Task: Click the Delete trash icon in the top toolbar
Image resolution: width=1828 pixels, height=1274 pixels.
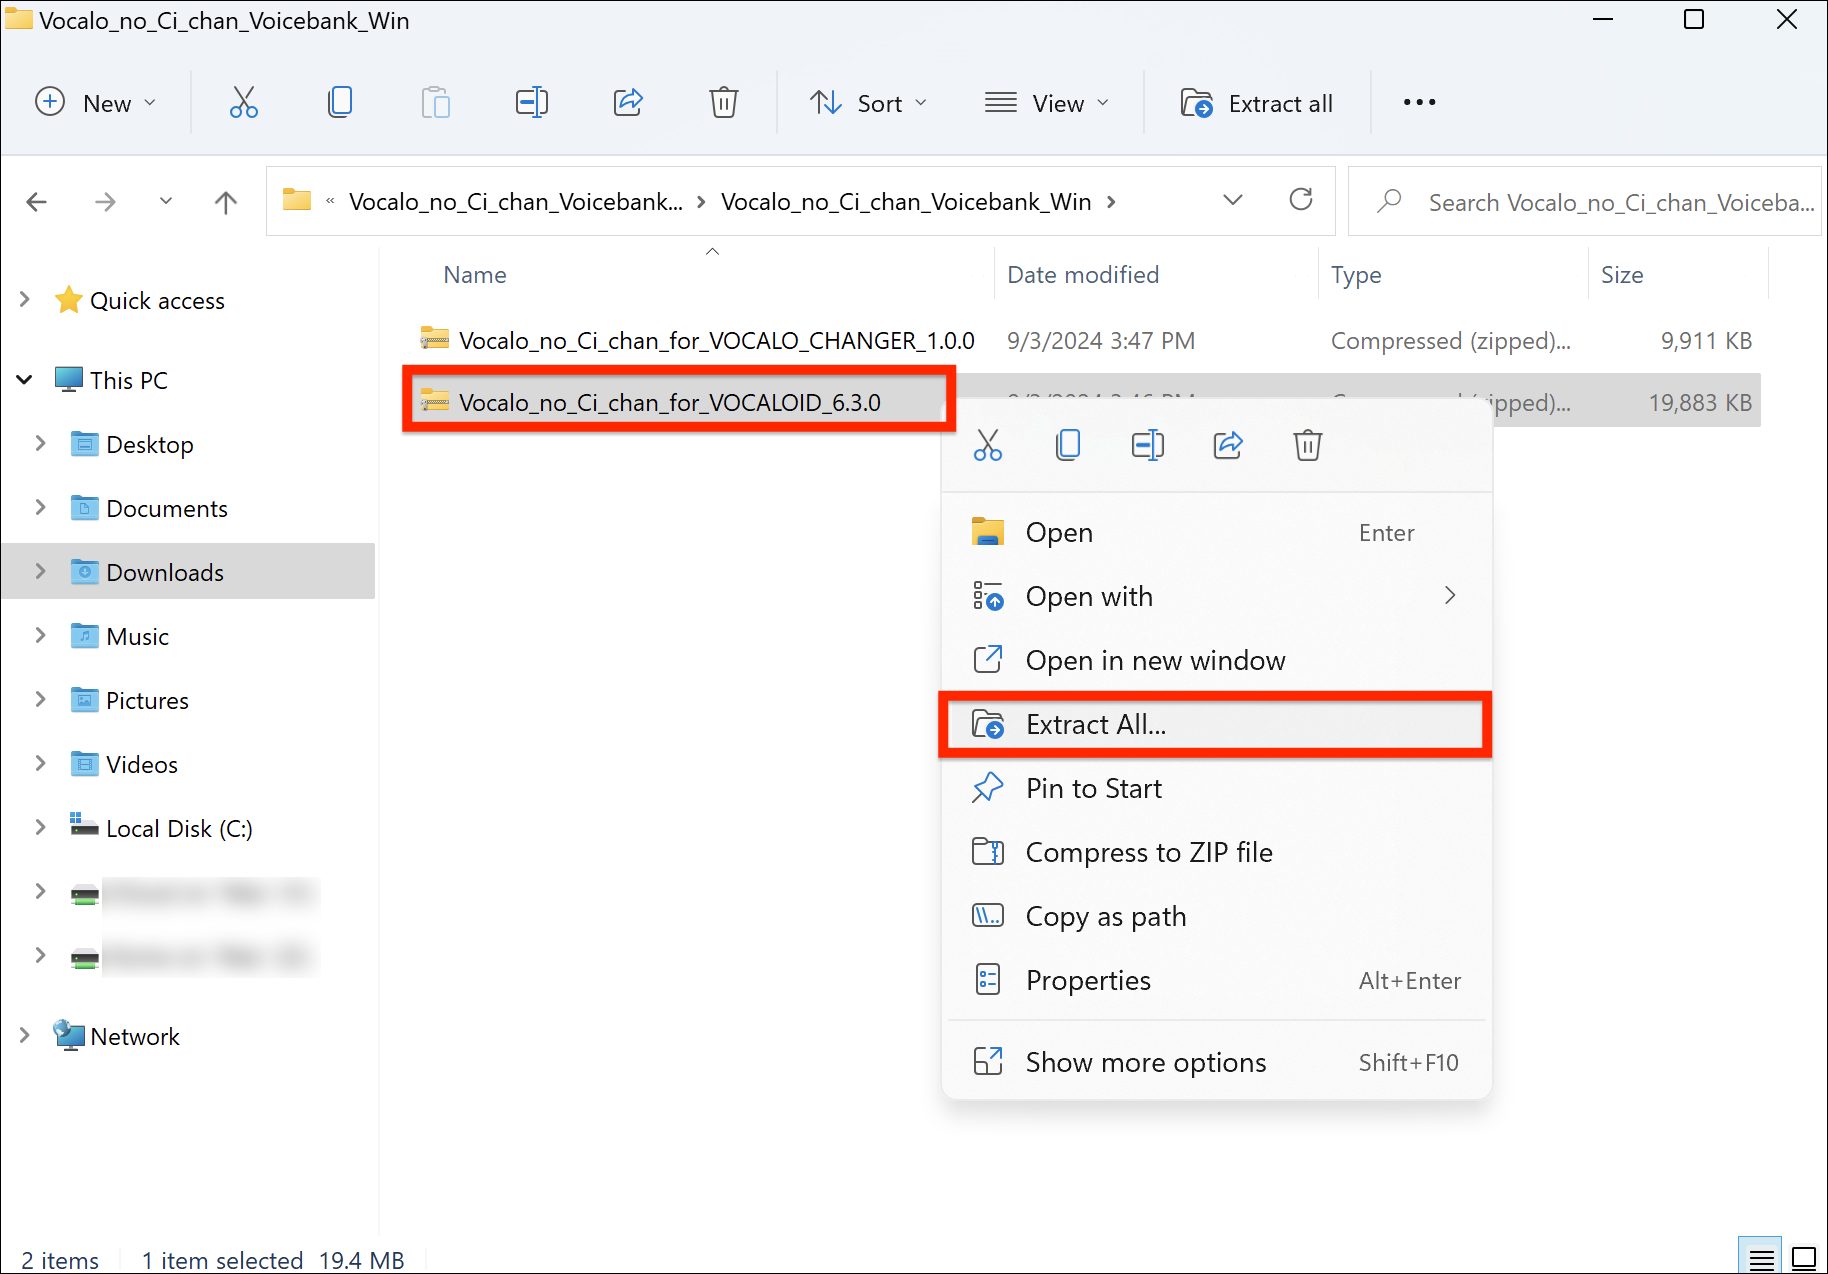Action: coord(723,103)
